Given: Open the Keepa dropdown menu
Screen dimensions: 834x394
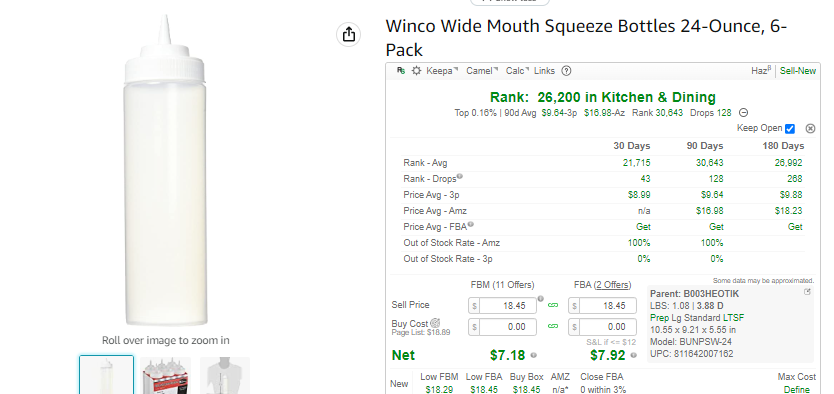Looking at the screenshot, I should tap(441, 71).
